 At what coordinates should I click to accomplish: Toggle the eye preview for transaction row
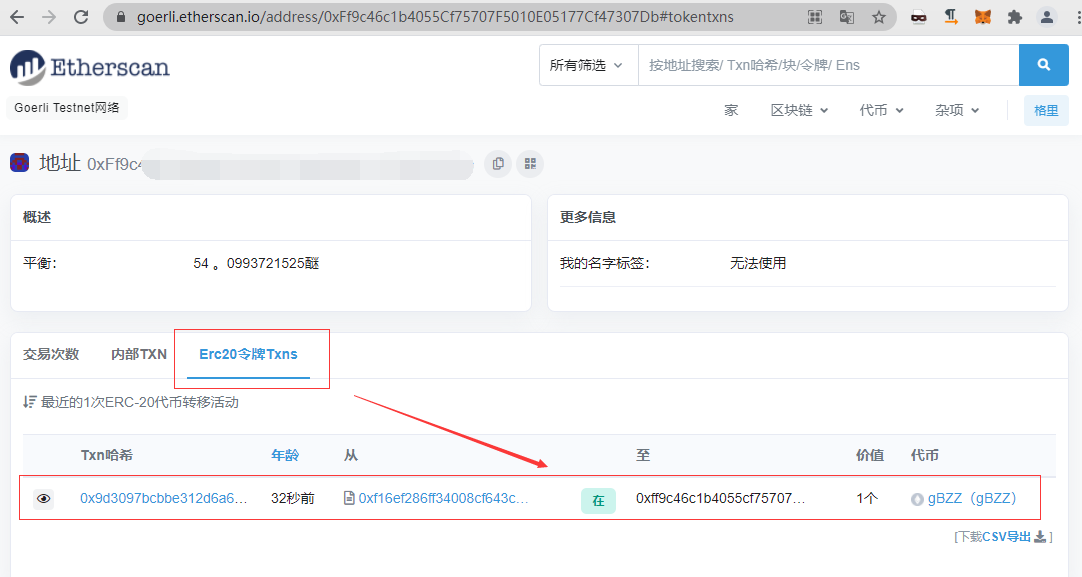pyautogui.click(x=43, y=498)
